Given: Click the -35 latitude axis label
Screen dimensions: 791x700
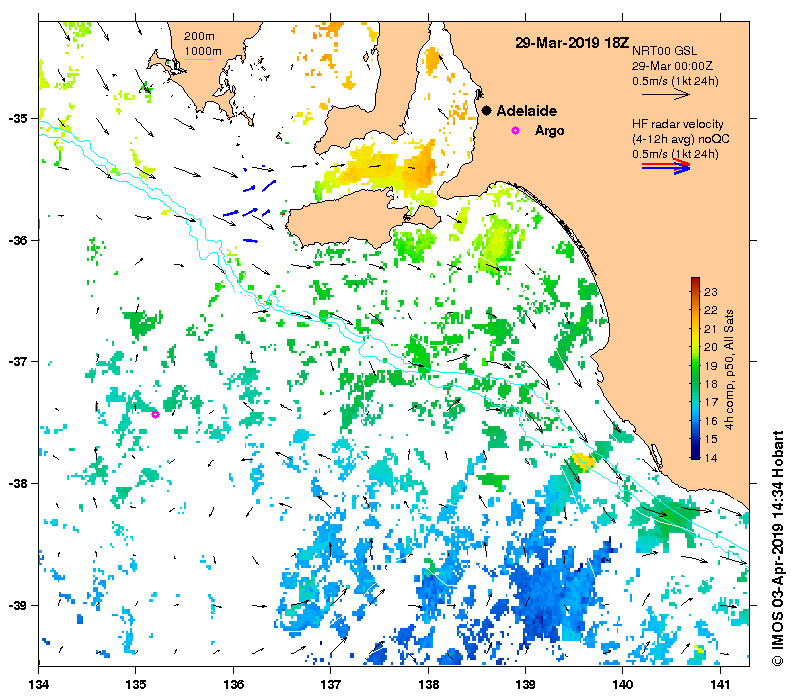Looking at the screenshot, I should click(18, 119).
